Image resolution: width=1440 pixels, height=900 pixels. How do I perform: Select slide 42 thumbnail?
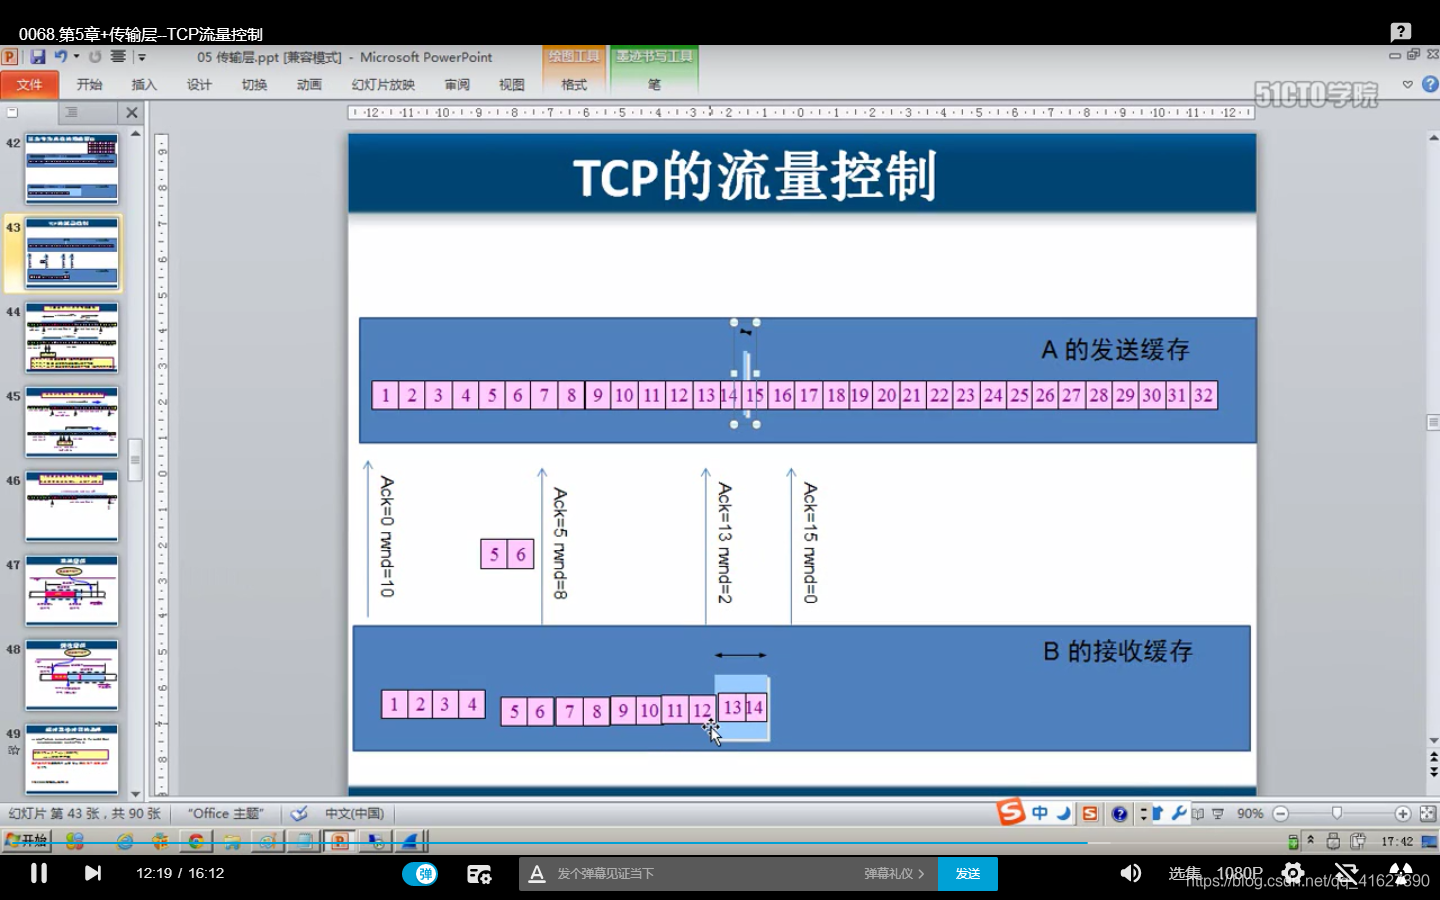click(72, 169)
